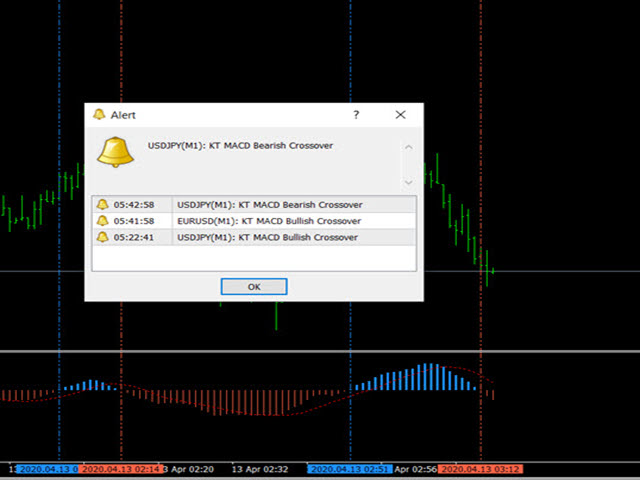Image resolution: width=640 pixels, height=480 pixels.
Task: Click the 05:42:58 time cell
Action: click(134, 204)
